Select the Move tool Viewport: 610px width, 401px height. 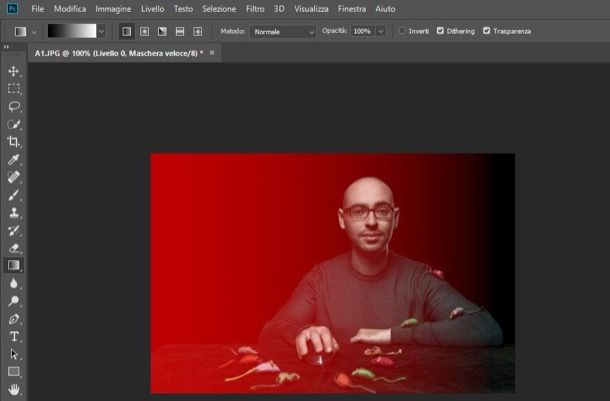coord(14,71)
